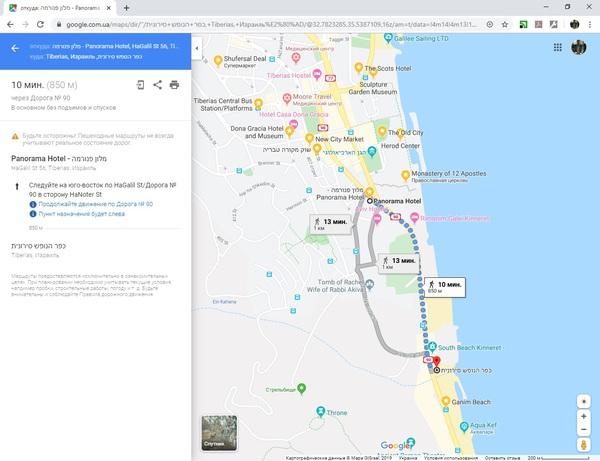Open the Google apps grid
The height and width of the screenshot is (461, 600).
click(x=558, y=47)
